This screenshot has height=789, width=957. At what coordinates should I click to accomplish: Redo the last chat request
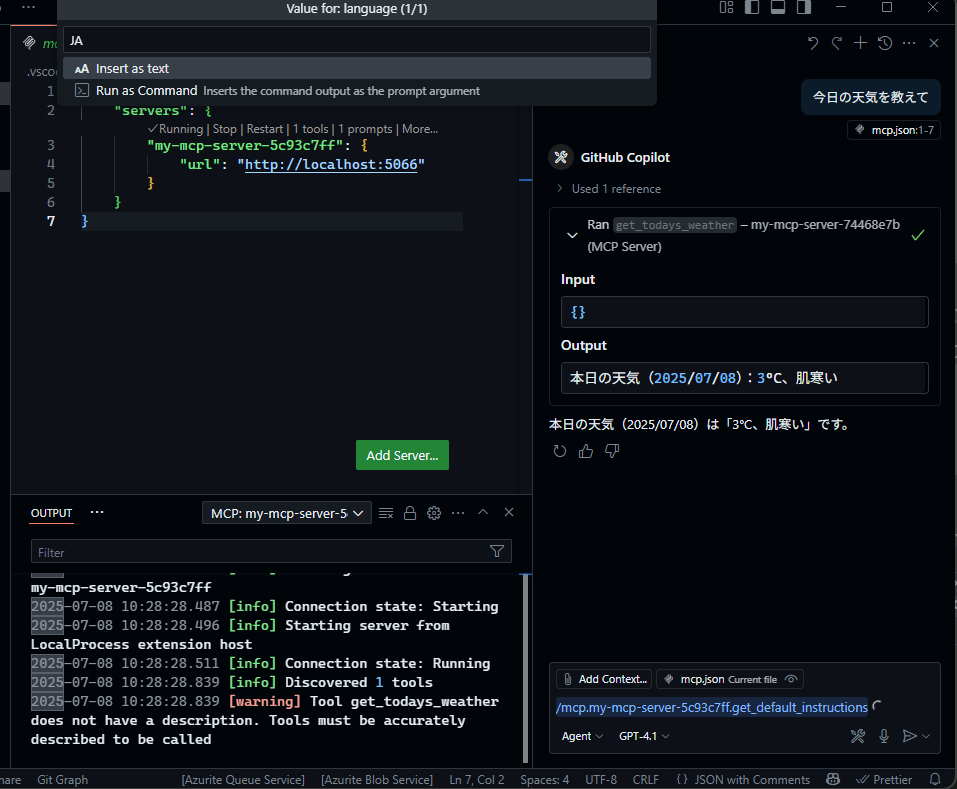tap(836, 43)
